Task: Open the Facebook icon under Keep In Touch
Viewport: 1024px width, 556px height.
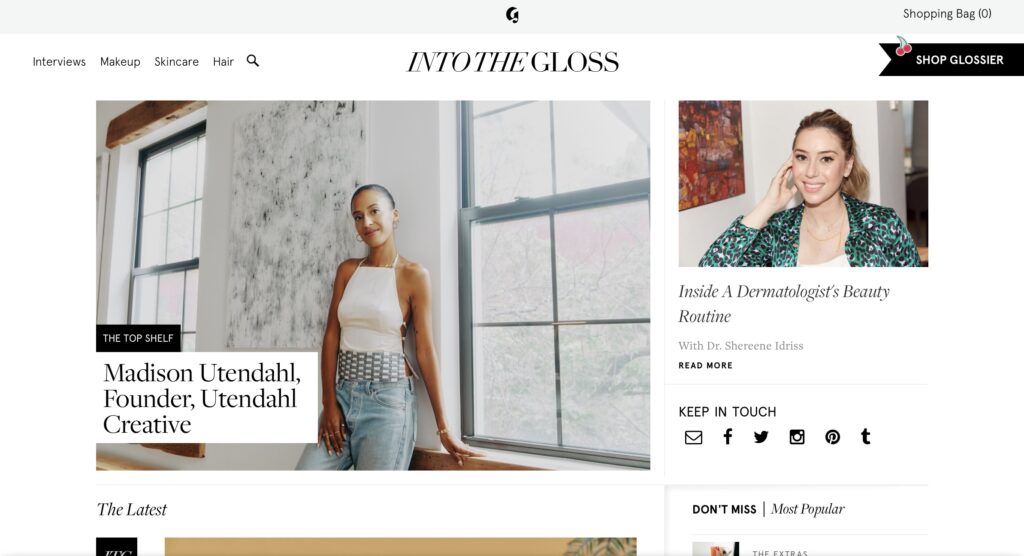Action: [728, 436]
